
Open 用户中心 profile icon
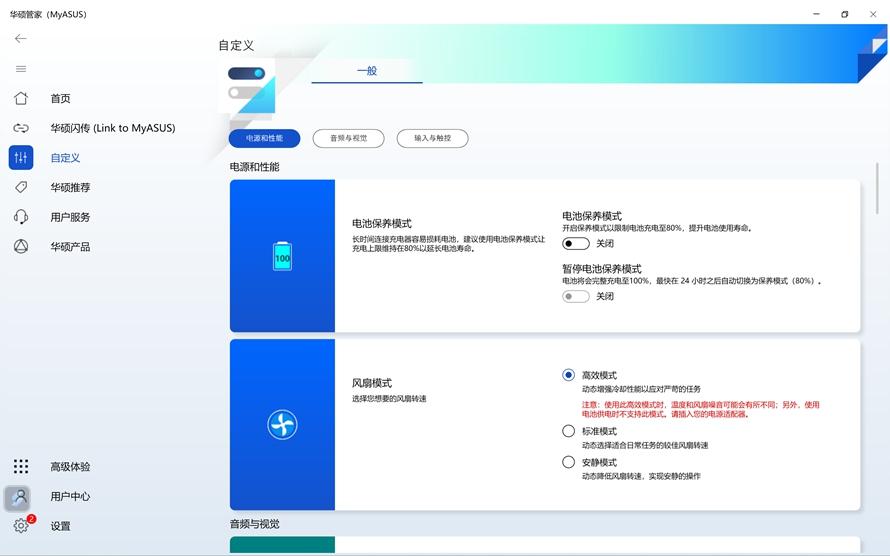[20, 497]
